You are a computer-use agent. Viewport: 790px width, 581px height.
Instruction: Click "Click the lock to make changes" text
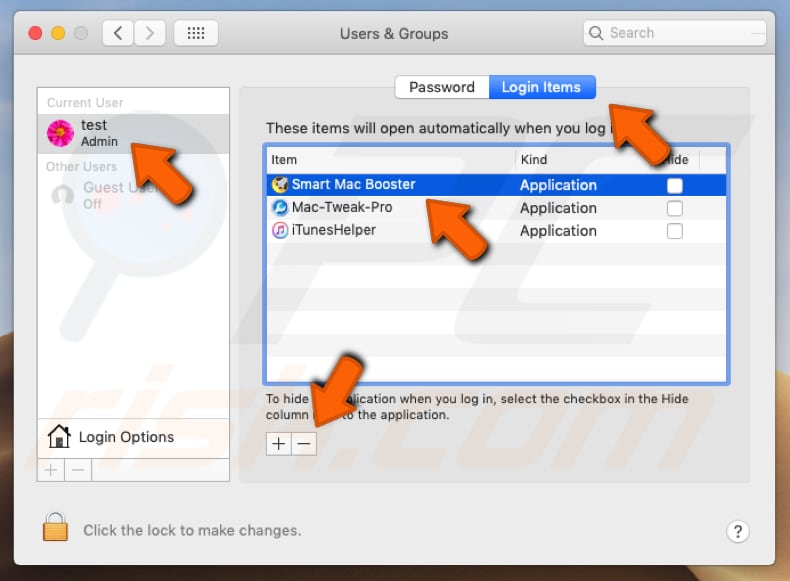click(192, 530)
